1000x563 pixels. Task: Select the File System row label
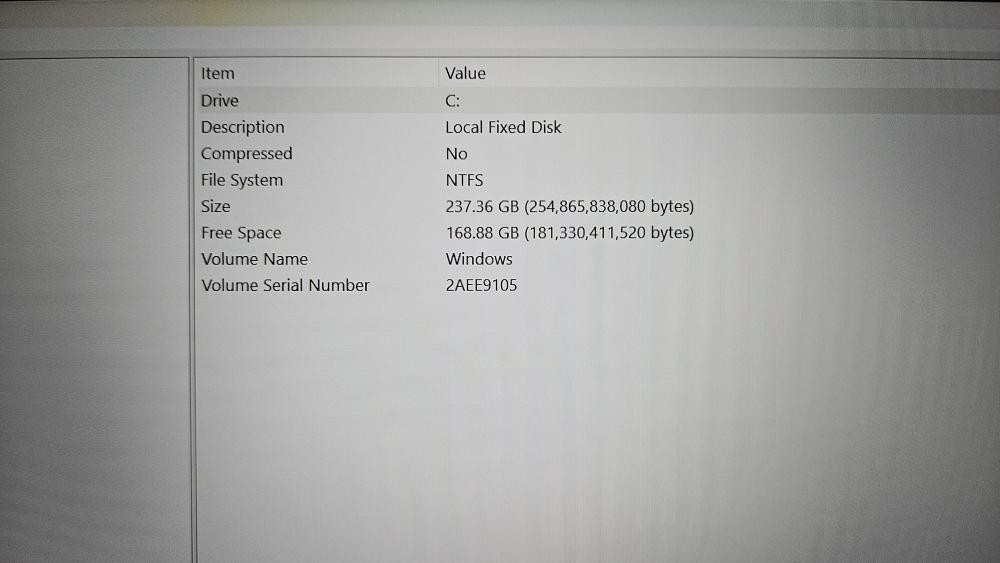click(x=242, y=180)
